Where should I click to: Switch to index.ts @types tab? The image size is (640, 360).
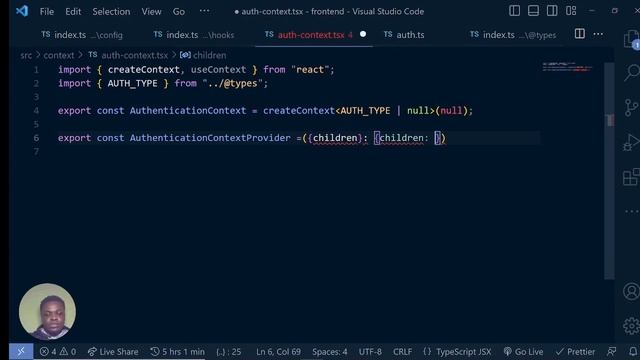click(513, 35)
